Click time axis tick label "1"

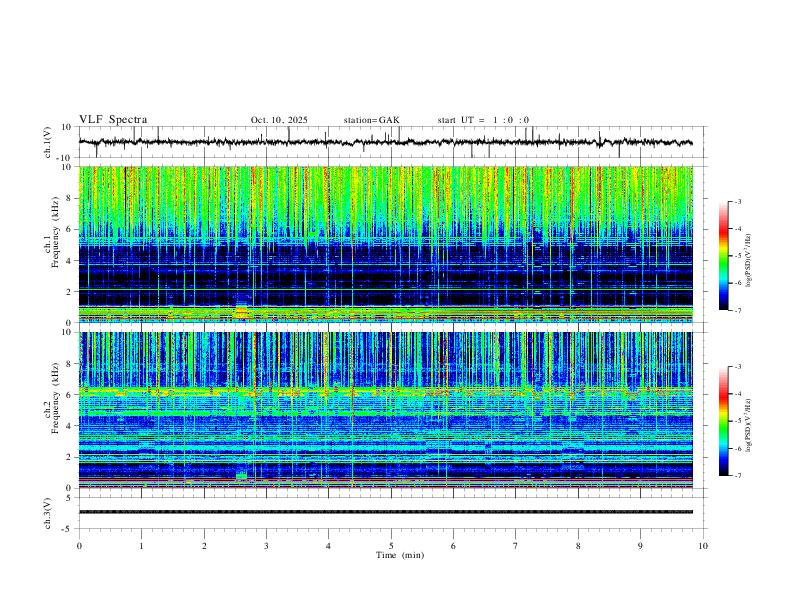(142, 546)
